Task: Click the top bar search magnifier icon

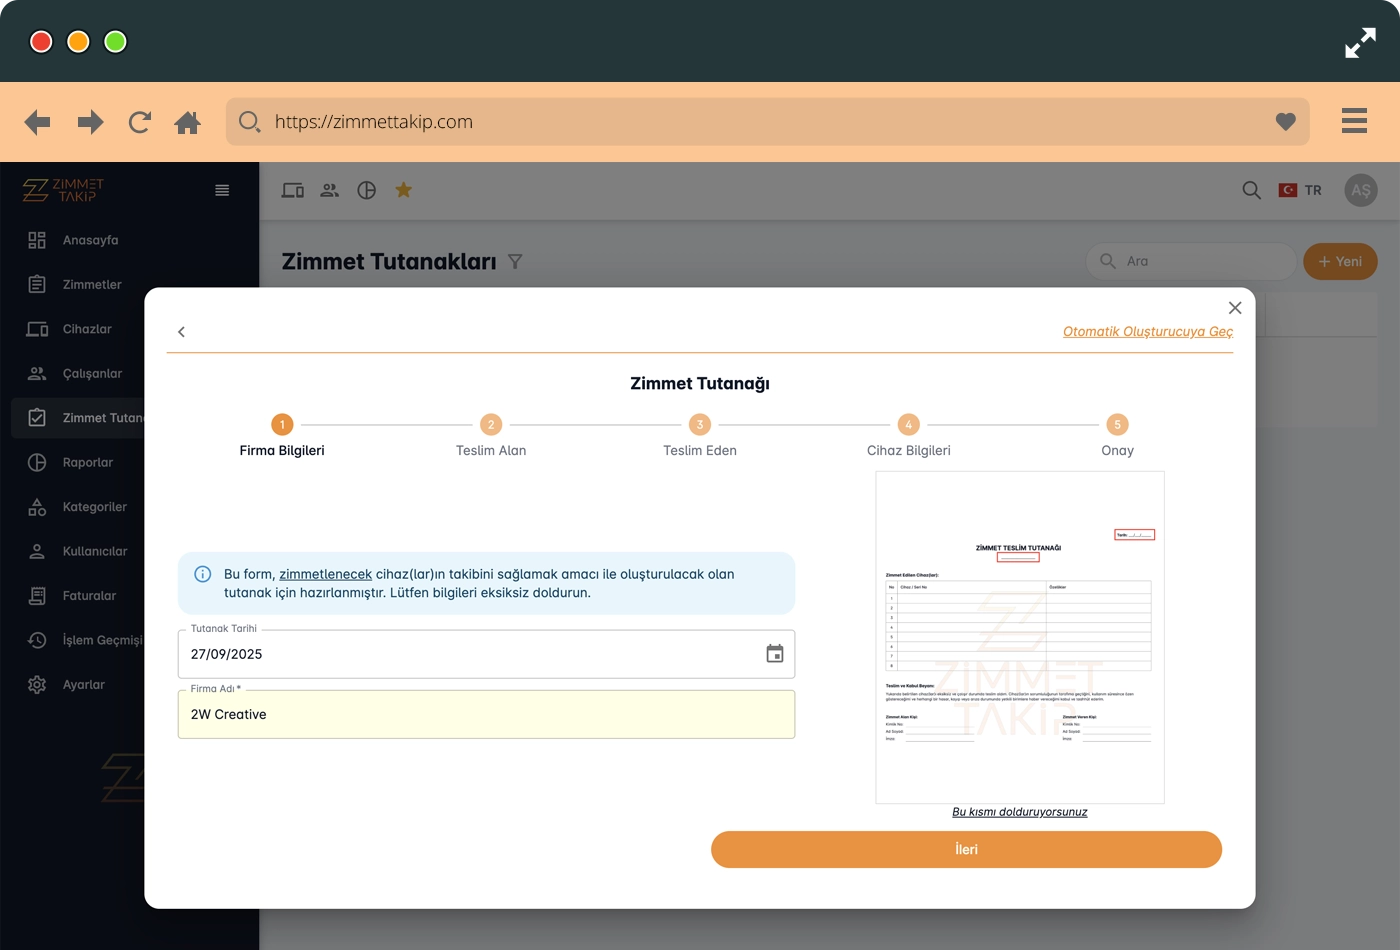Action: click(1251, 190)
